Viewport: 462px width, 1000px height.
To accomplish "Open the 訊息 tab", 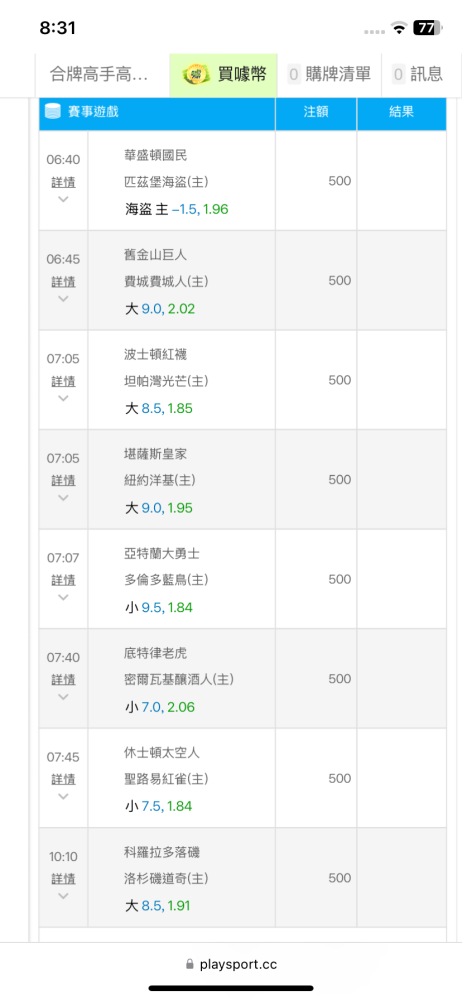I will pos(419,75).
